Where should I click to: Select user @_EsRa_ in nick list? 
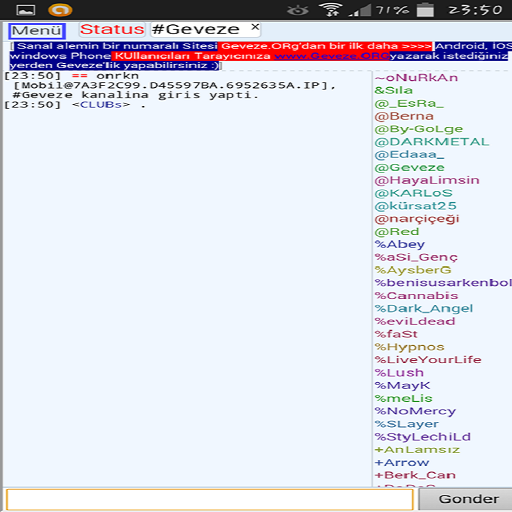[409, 103]
